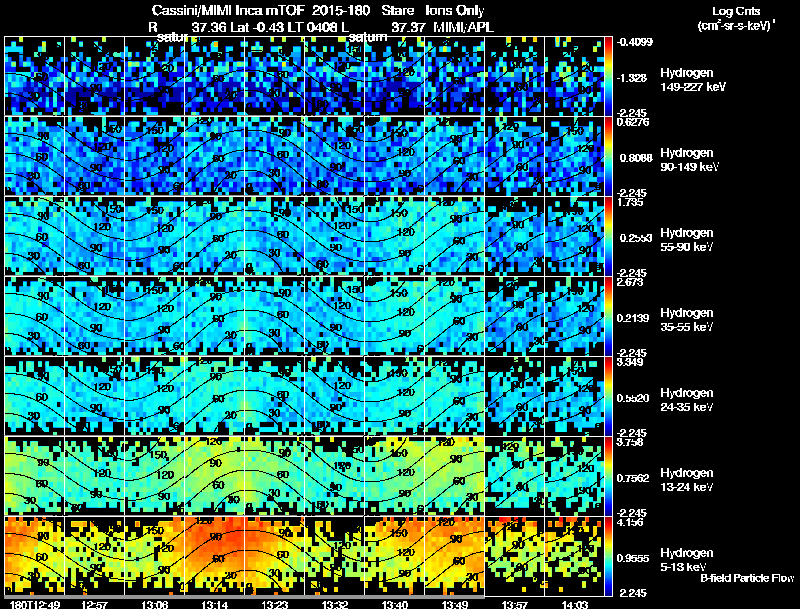Click 'Ions Only' in the title line
Viewport: 800px width, 609px height.
(455, 11)
